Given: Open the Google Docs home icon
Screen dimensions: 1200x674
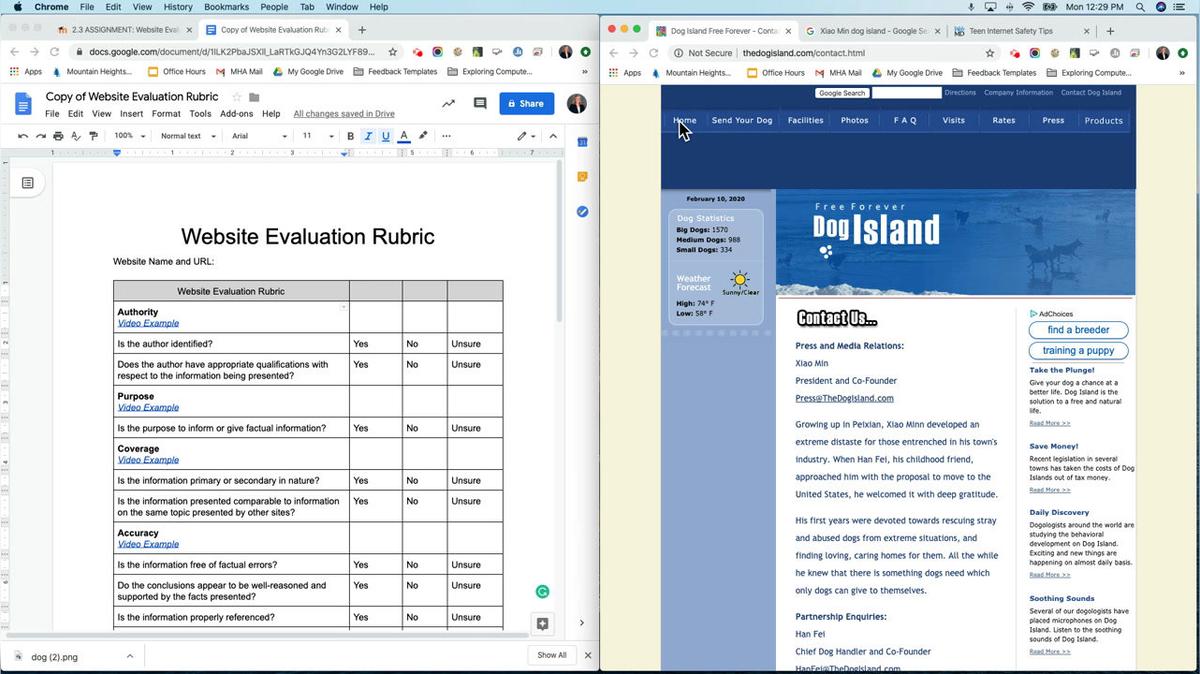Looking at the screenshot, I should pyautogui.click(x=24, y=103).
